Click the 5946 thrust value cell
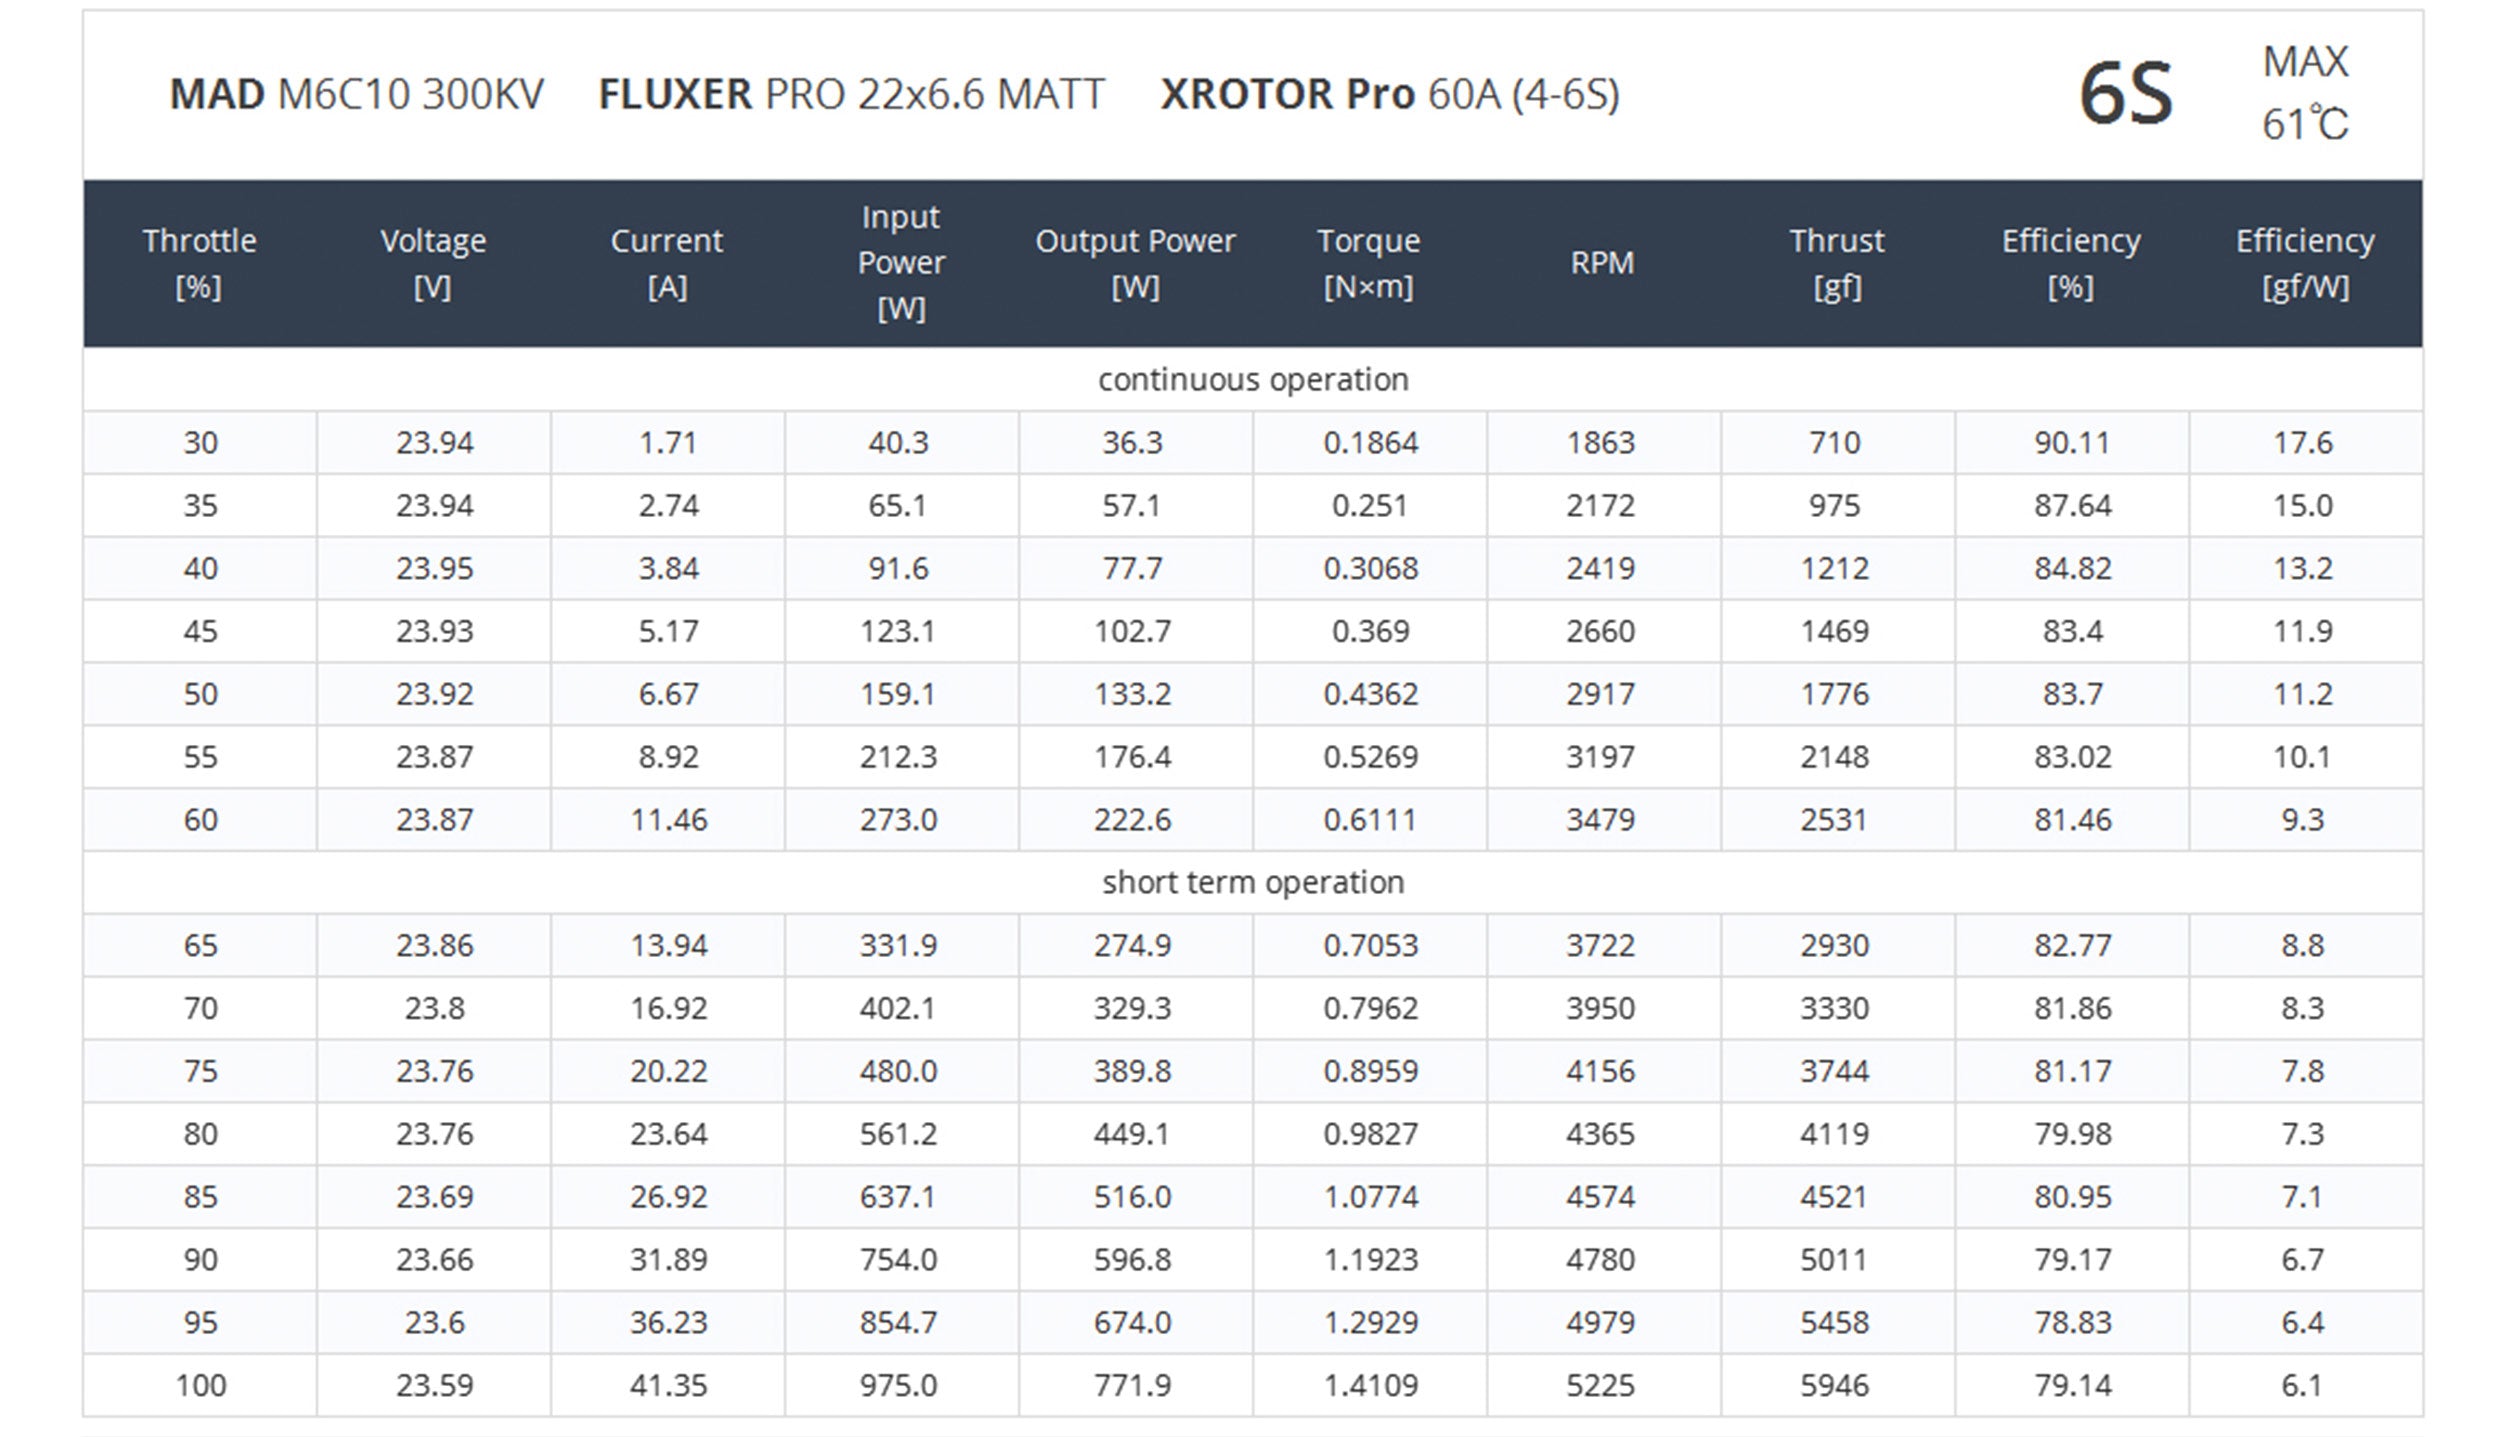The width and height of the screenshot is (2500, 1437). click(x=1834, y=1386)
